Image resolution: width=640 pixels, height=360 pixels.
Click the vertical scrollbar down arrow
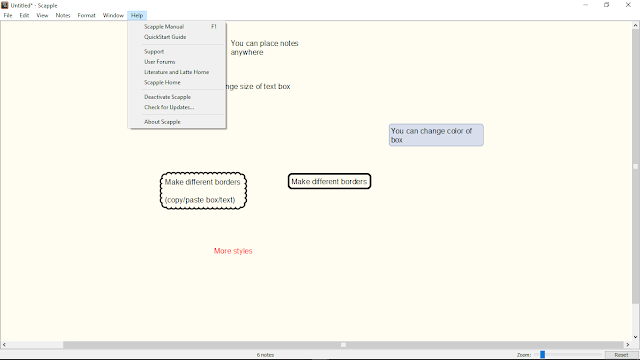tap(636, 337)
